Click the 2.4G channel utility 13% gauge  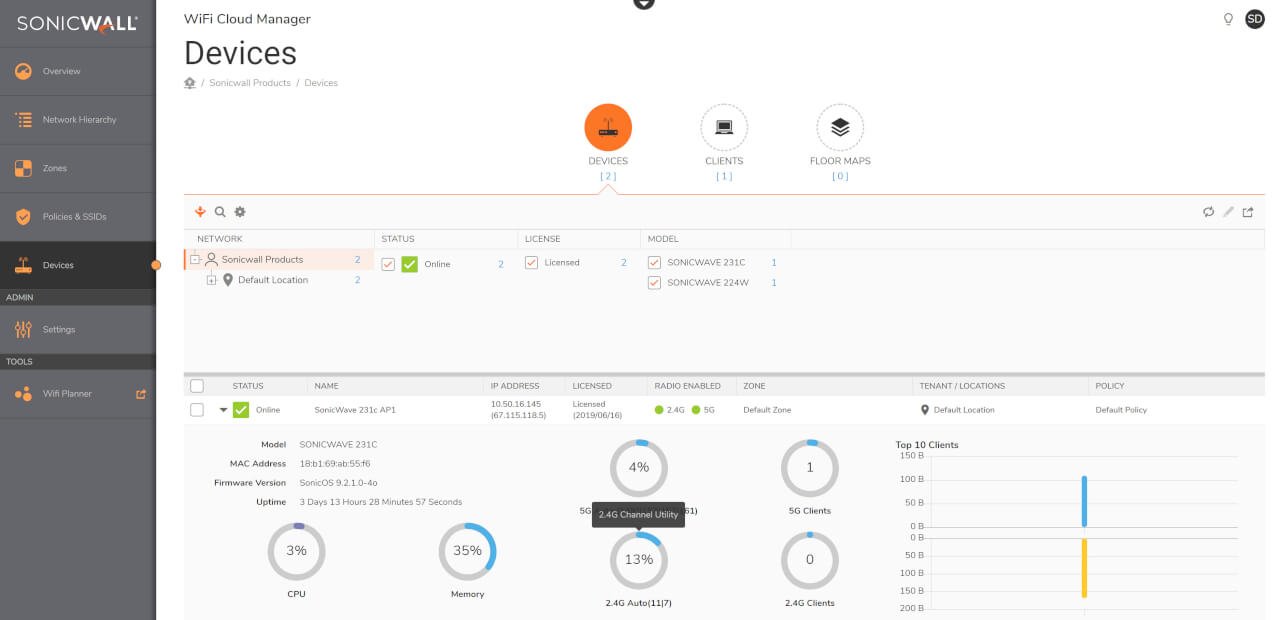pyautogui.click(x=639, y=560)
